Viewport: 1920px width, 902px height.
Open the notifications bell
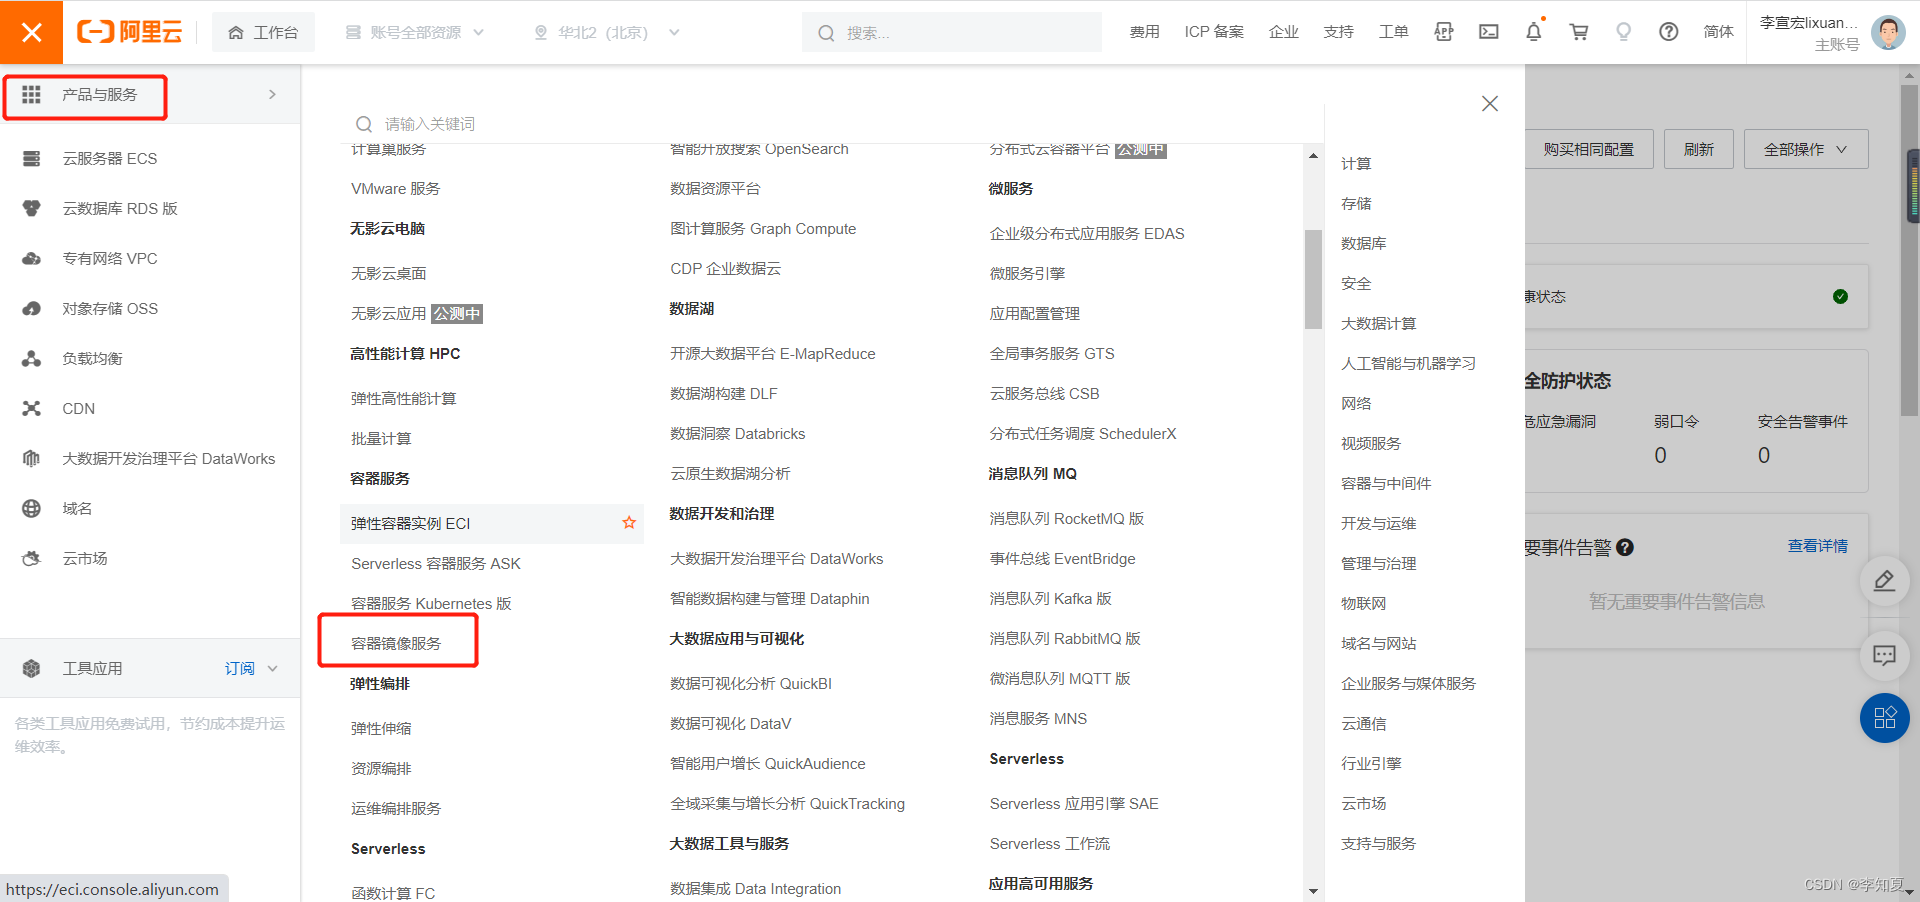1533,33
